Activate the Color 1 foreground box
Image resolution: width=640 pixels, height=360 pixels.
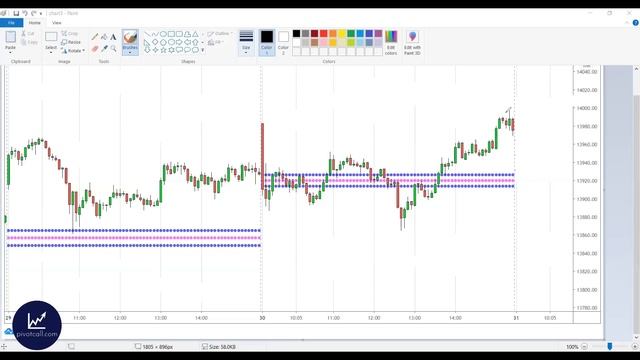pyautogui.click(x=267, y=42)
